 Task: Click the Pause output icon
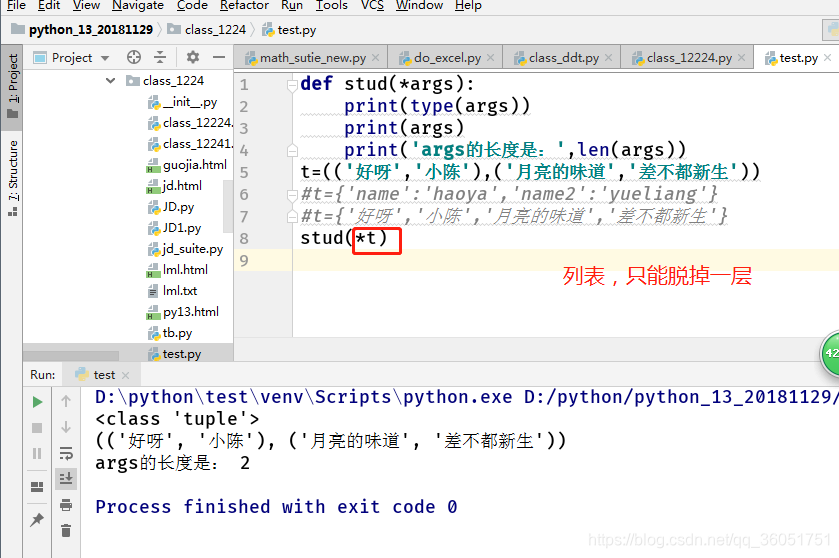37,454
